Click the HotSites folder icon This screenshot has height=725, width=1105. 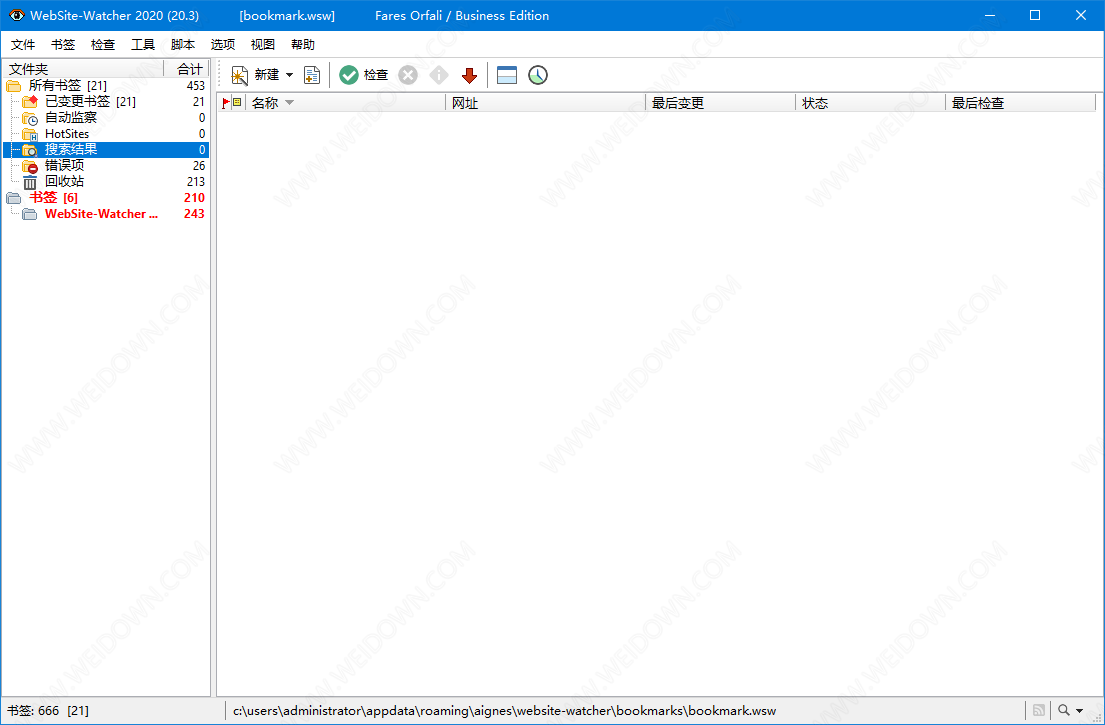click(x=30, y=134)
